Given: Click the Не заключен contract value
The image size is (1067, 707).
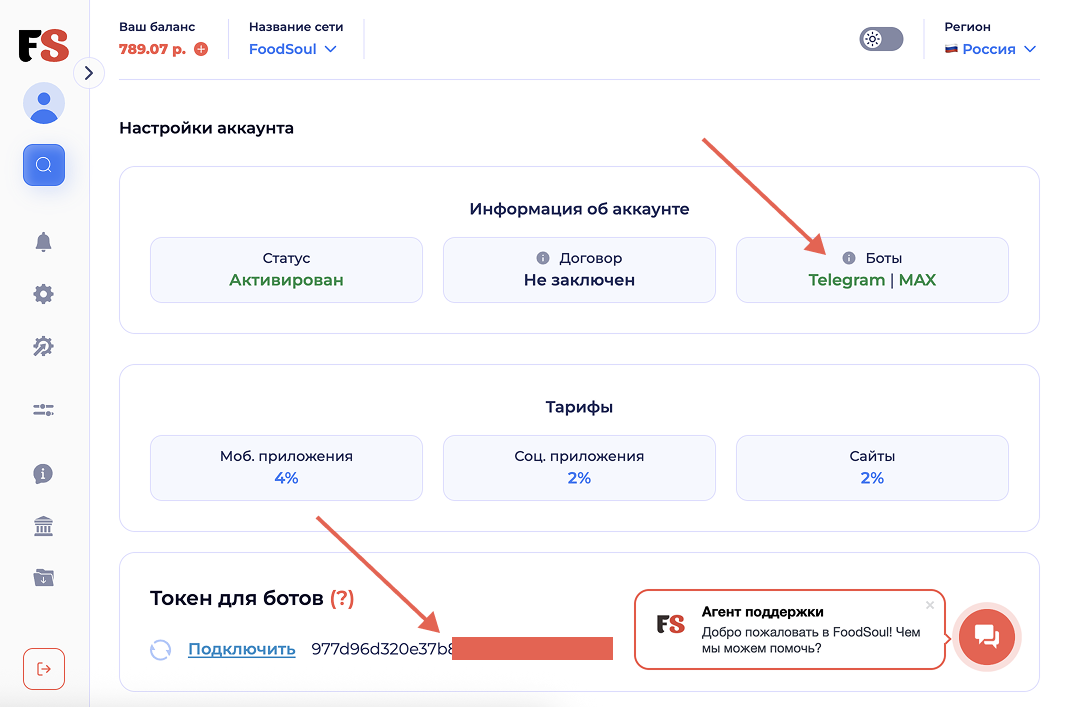Looking at the screenshot, I should [x=579, y=280].
